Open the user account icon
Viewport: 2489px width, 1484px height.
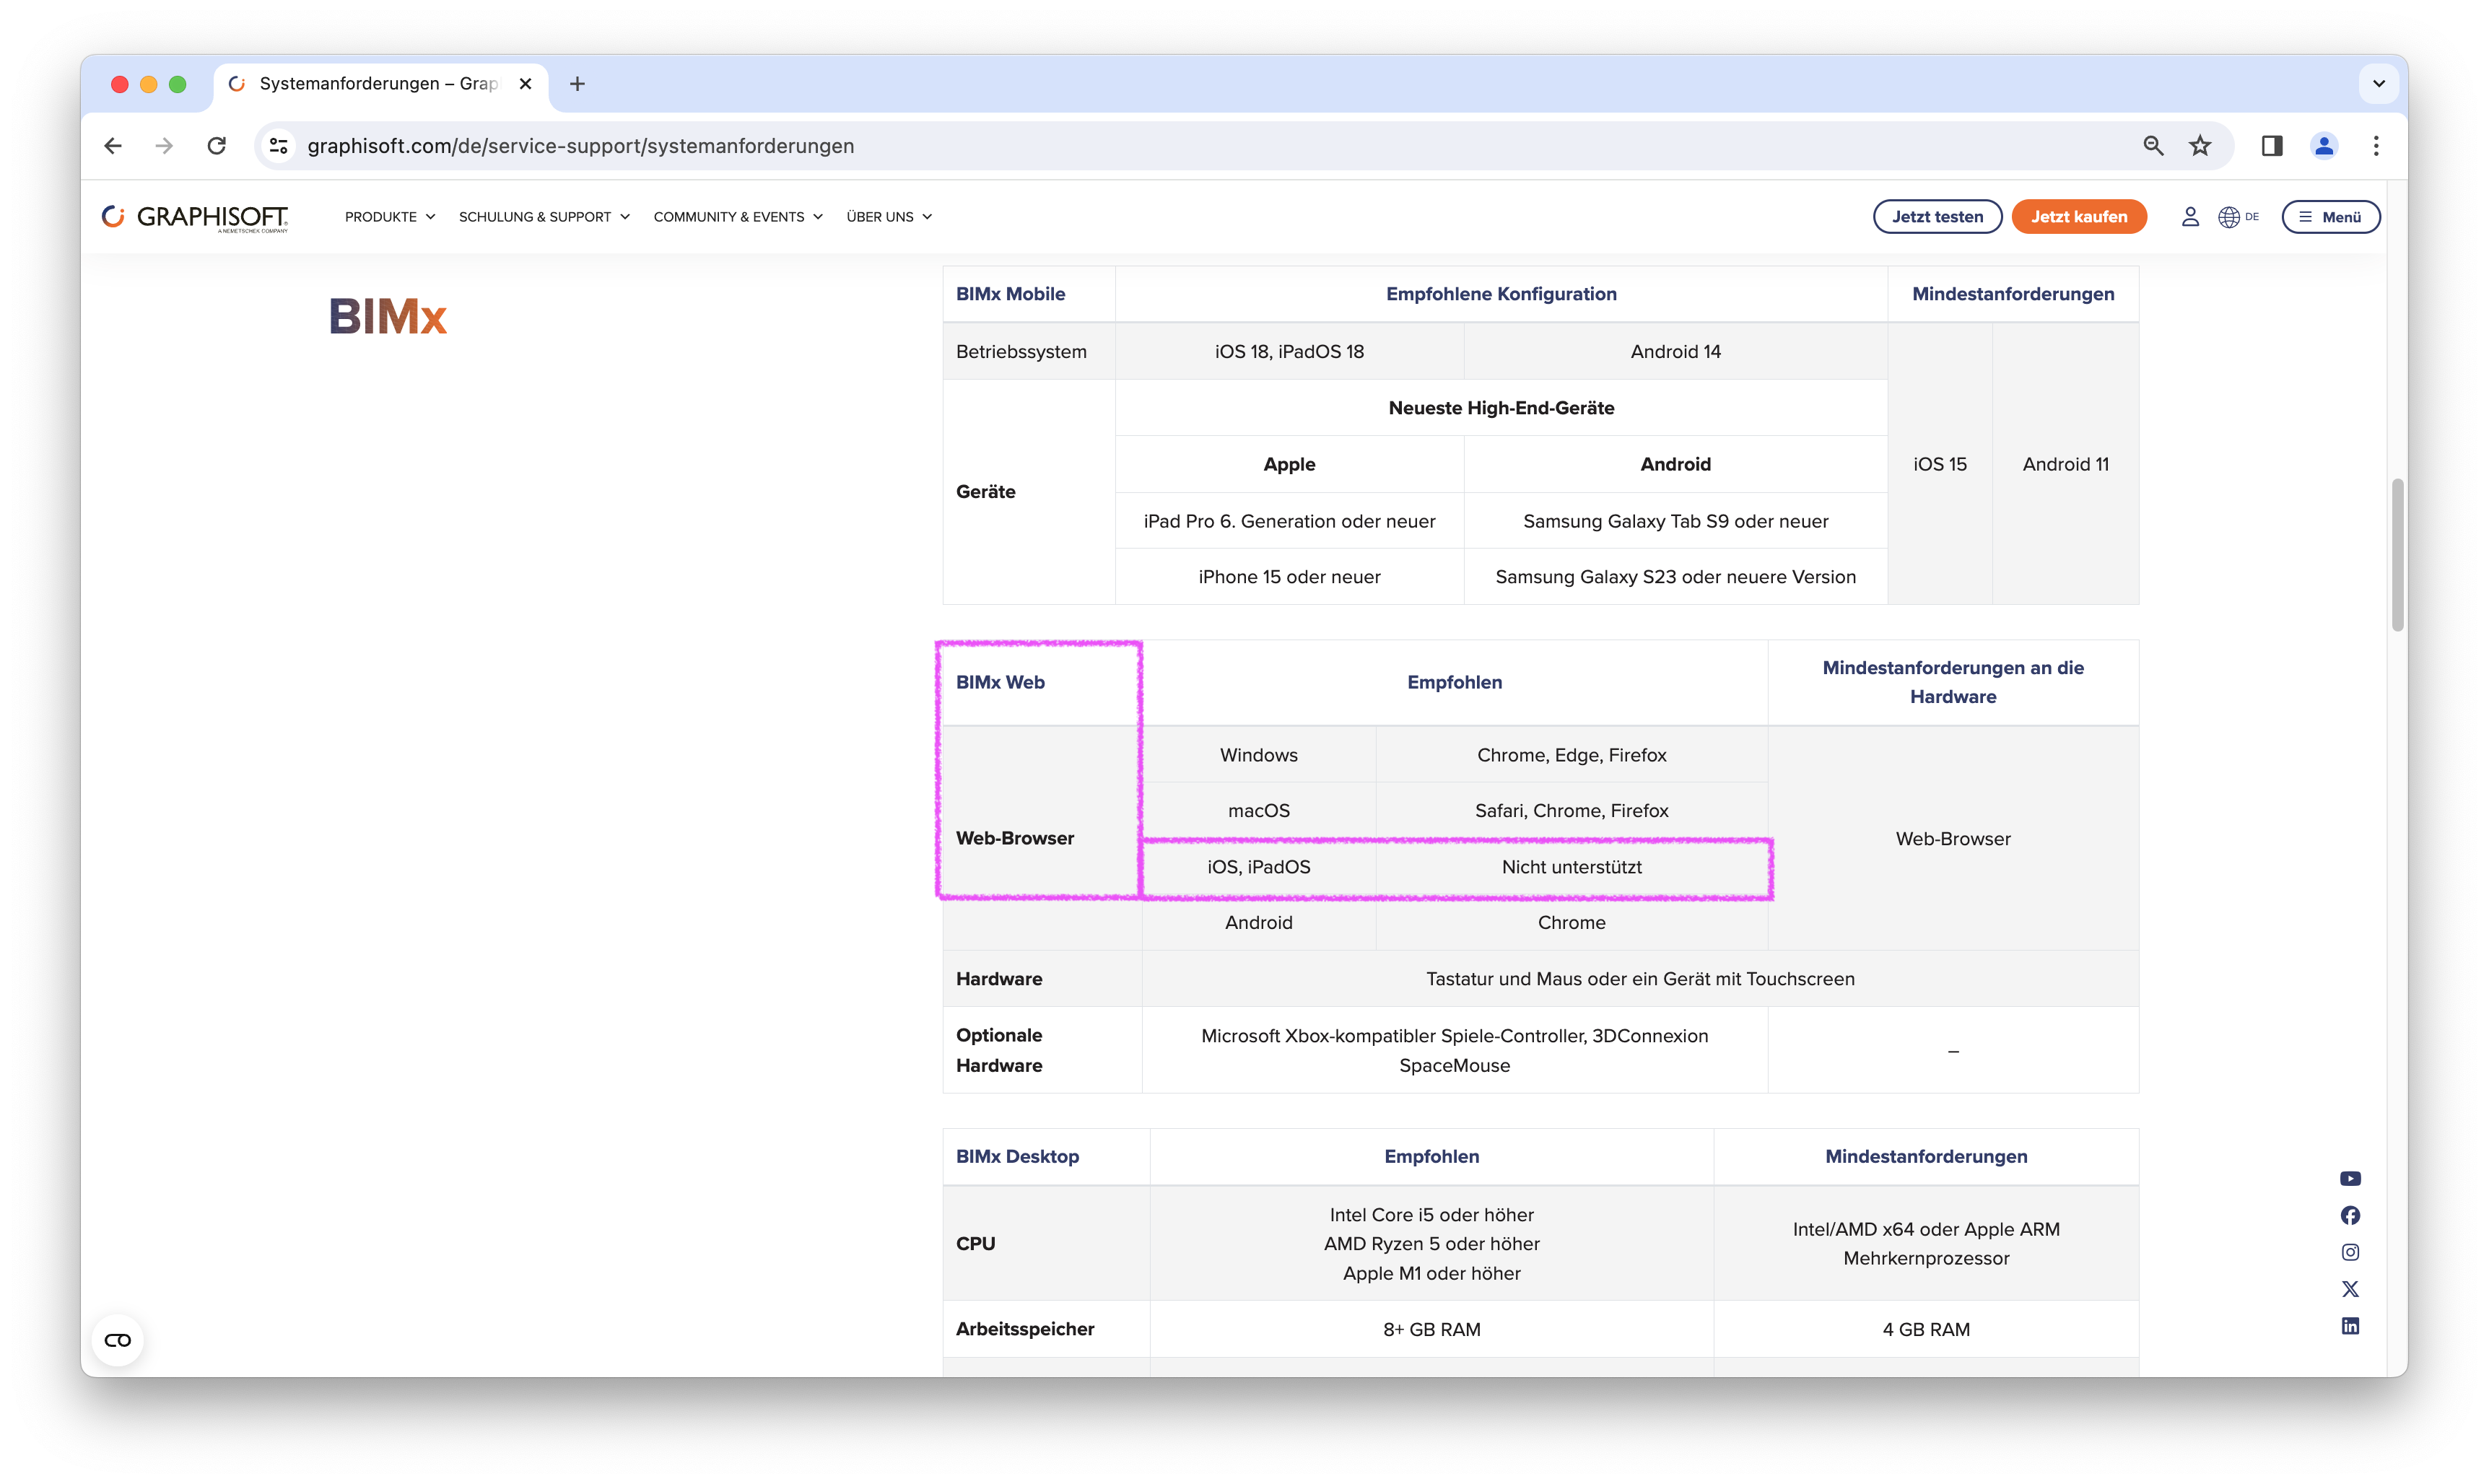2190,217
